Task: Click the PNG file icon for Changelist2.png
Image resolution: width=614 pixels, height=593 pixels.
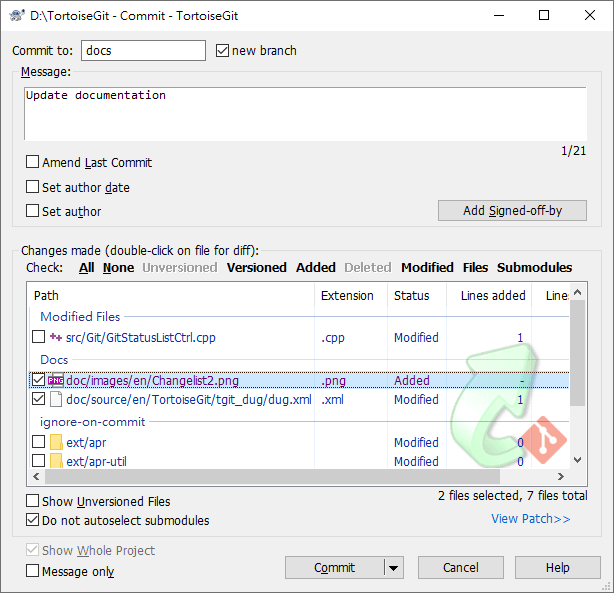Action: (x=56, y=380)
